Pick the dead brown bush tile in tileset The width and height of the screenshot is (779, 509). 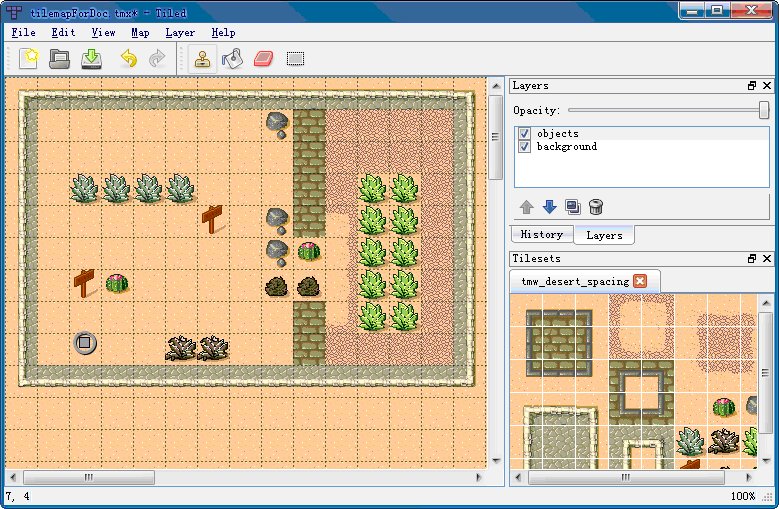click(724, 441)
